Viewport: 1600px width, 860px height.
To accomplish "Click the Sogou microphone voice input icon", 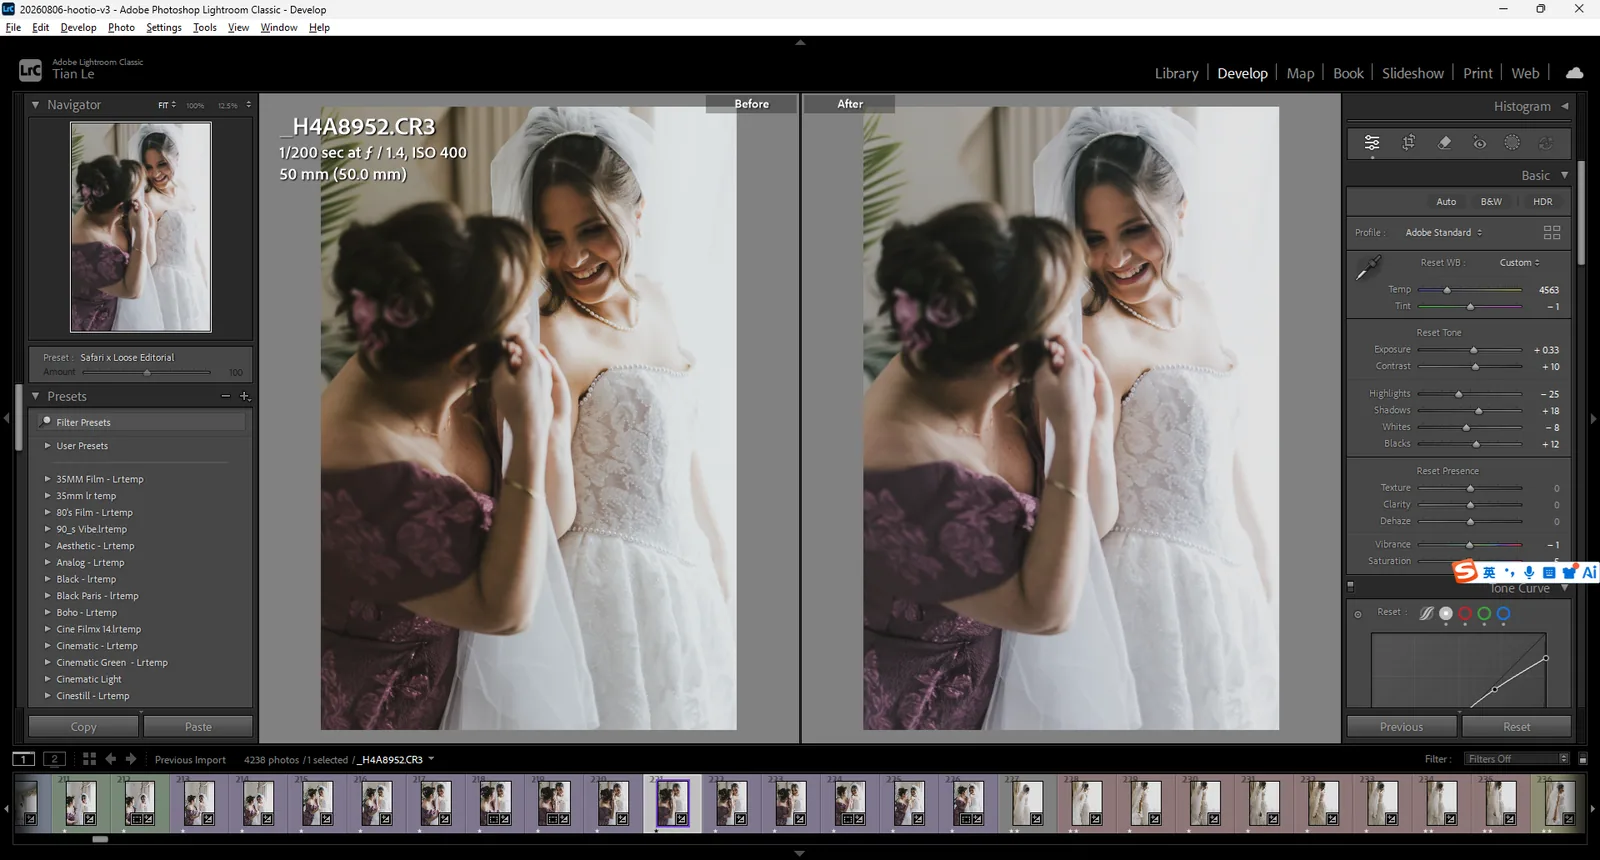I will click(x=1529, y=572).
